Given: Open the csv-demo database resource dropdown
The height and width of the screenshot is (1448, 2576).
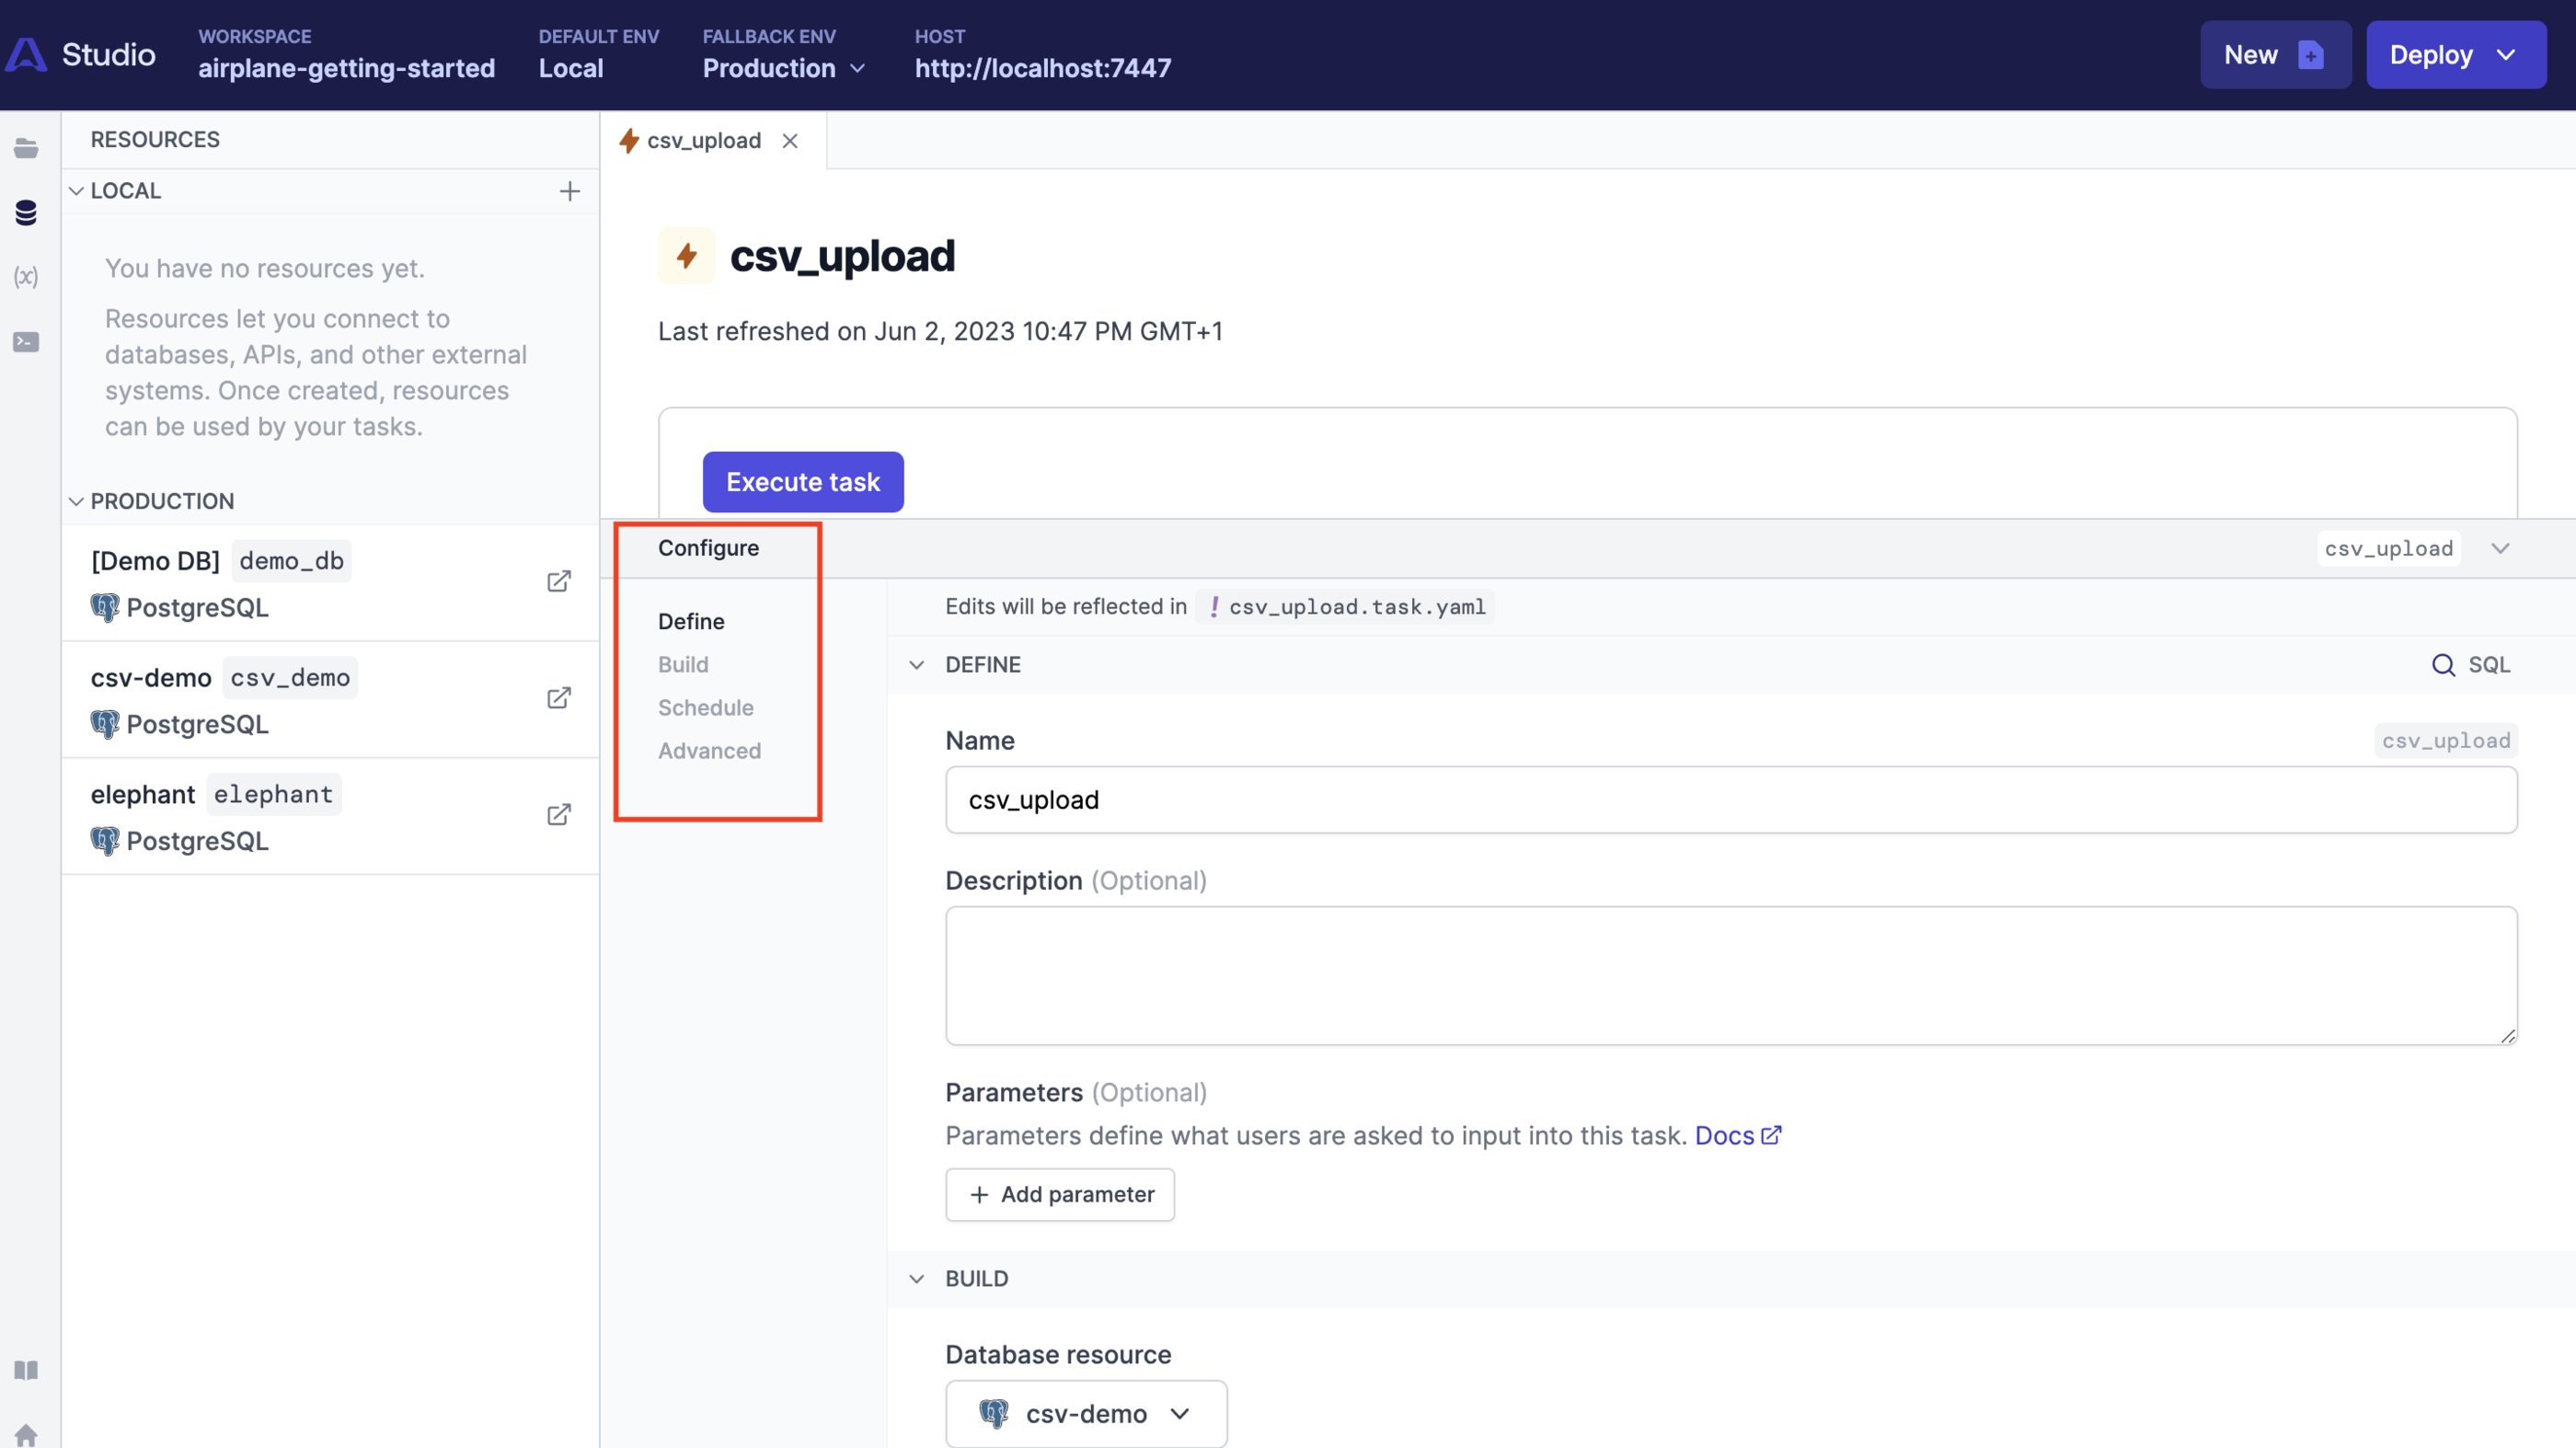Looking at the screenshot, I should tap(1086, 1413).
